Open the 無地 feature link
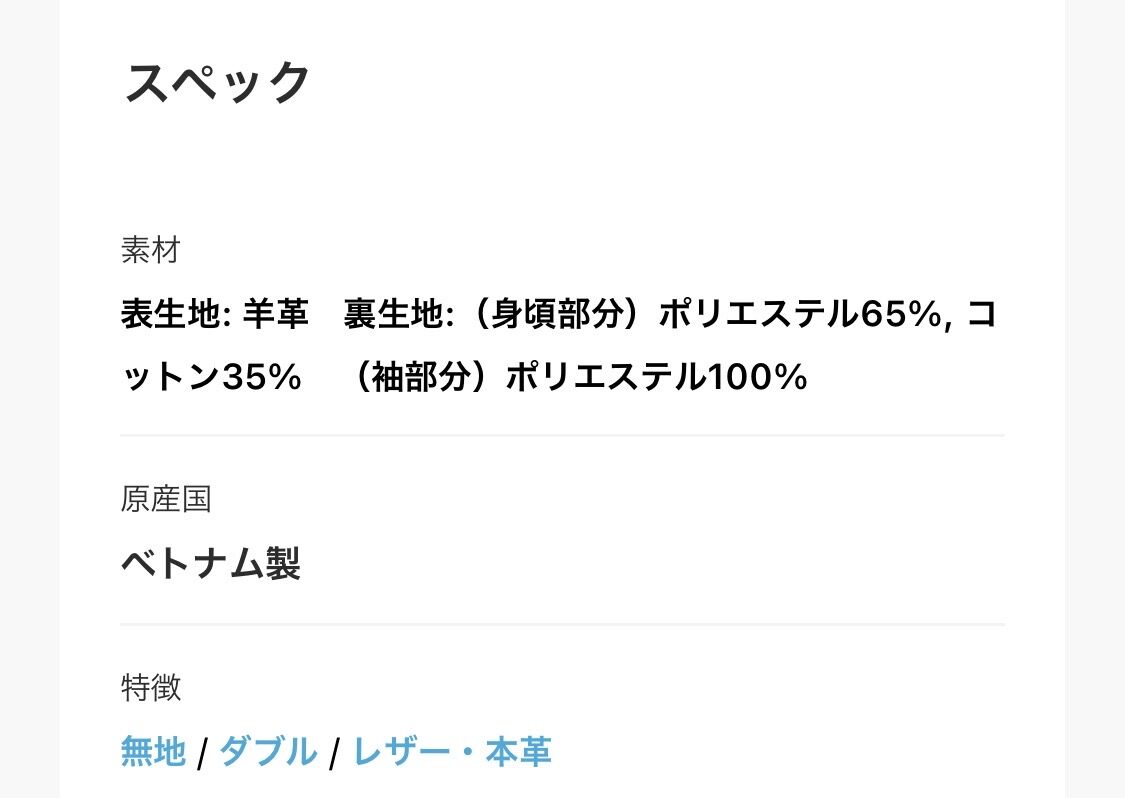1125x798 pixels. pos(153,751)
